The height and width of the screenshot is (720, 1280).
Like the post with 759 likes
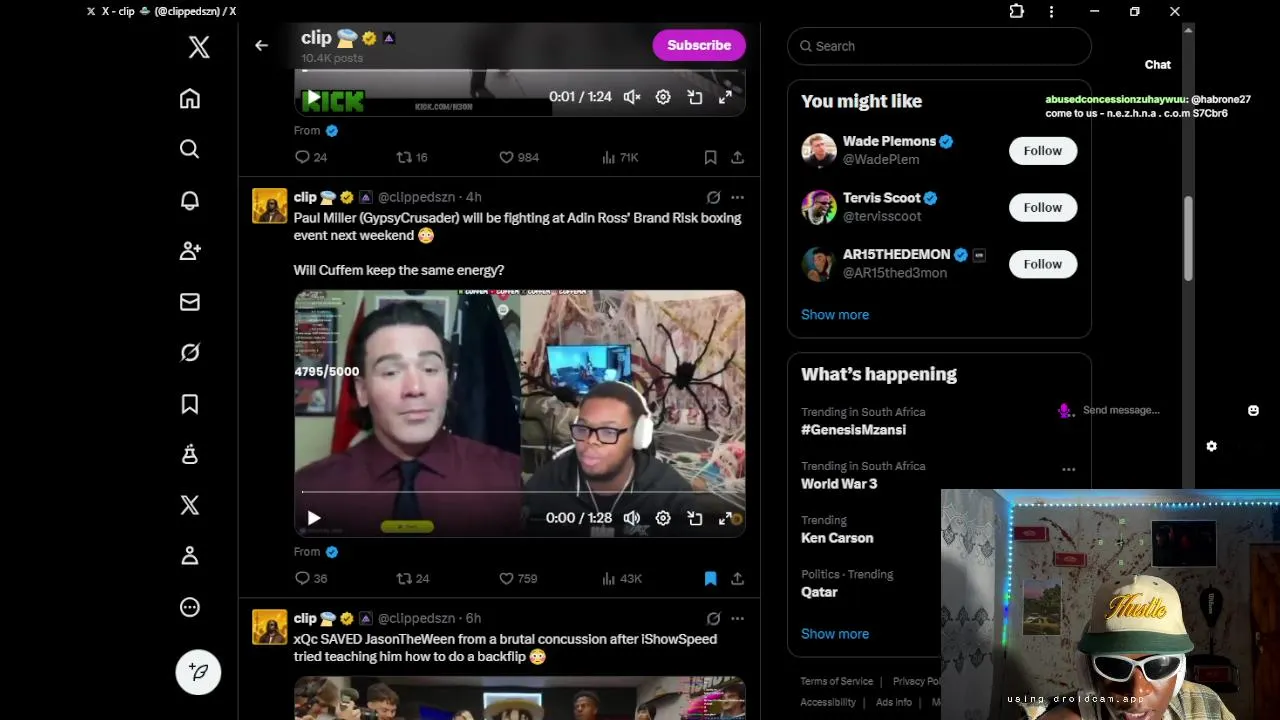518,578
